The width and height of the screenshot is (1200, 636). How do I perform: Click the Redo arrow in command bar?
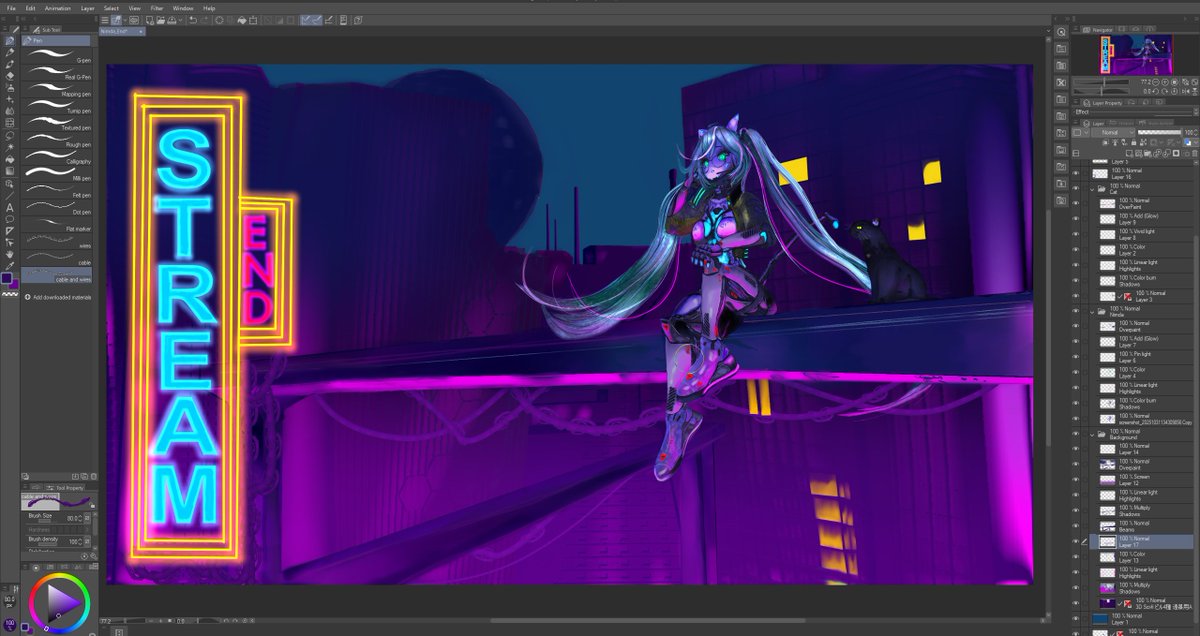point(205,19)
